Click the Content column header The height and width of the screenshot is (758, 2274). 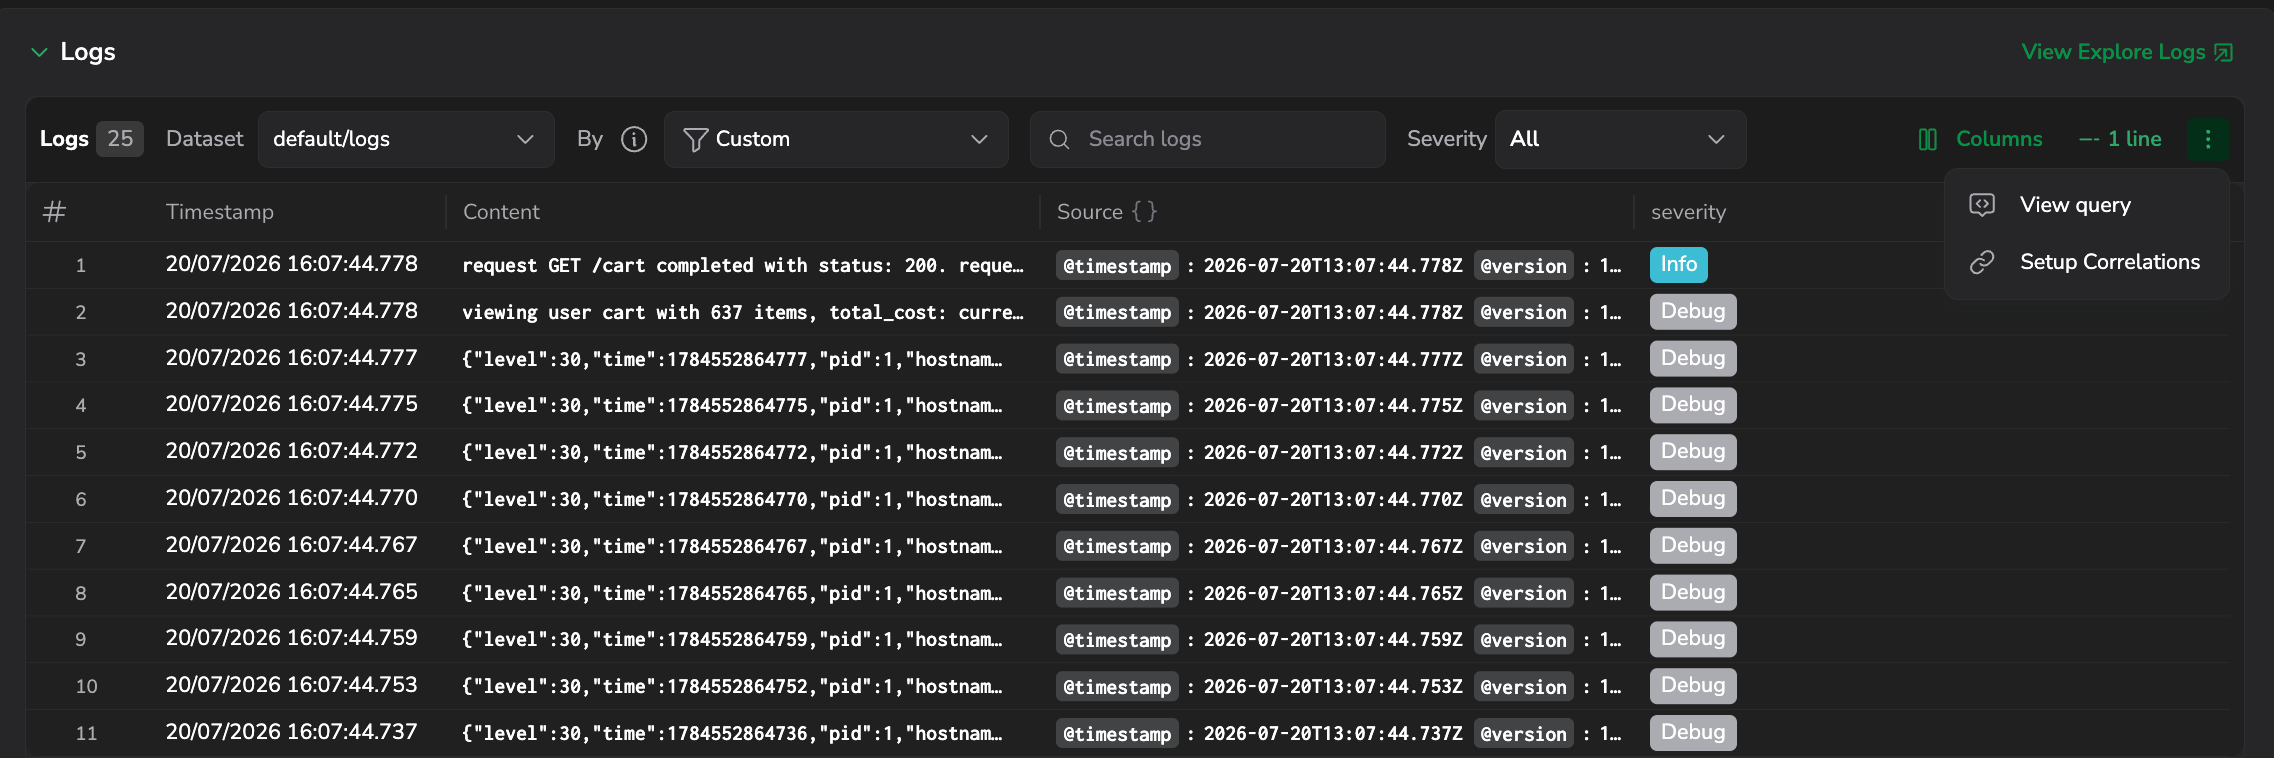click(x=501, y=212)
